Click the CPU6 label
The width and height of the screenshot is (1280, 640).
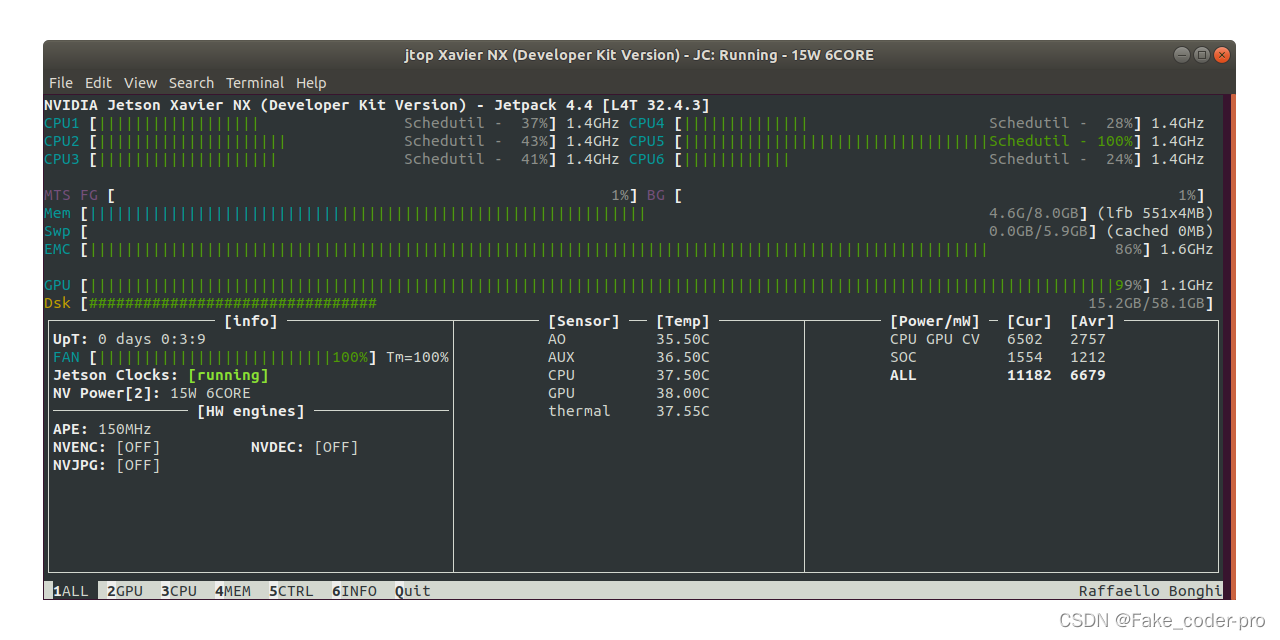click(646, 159)
